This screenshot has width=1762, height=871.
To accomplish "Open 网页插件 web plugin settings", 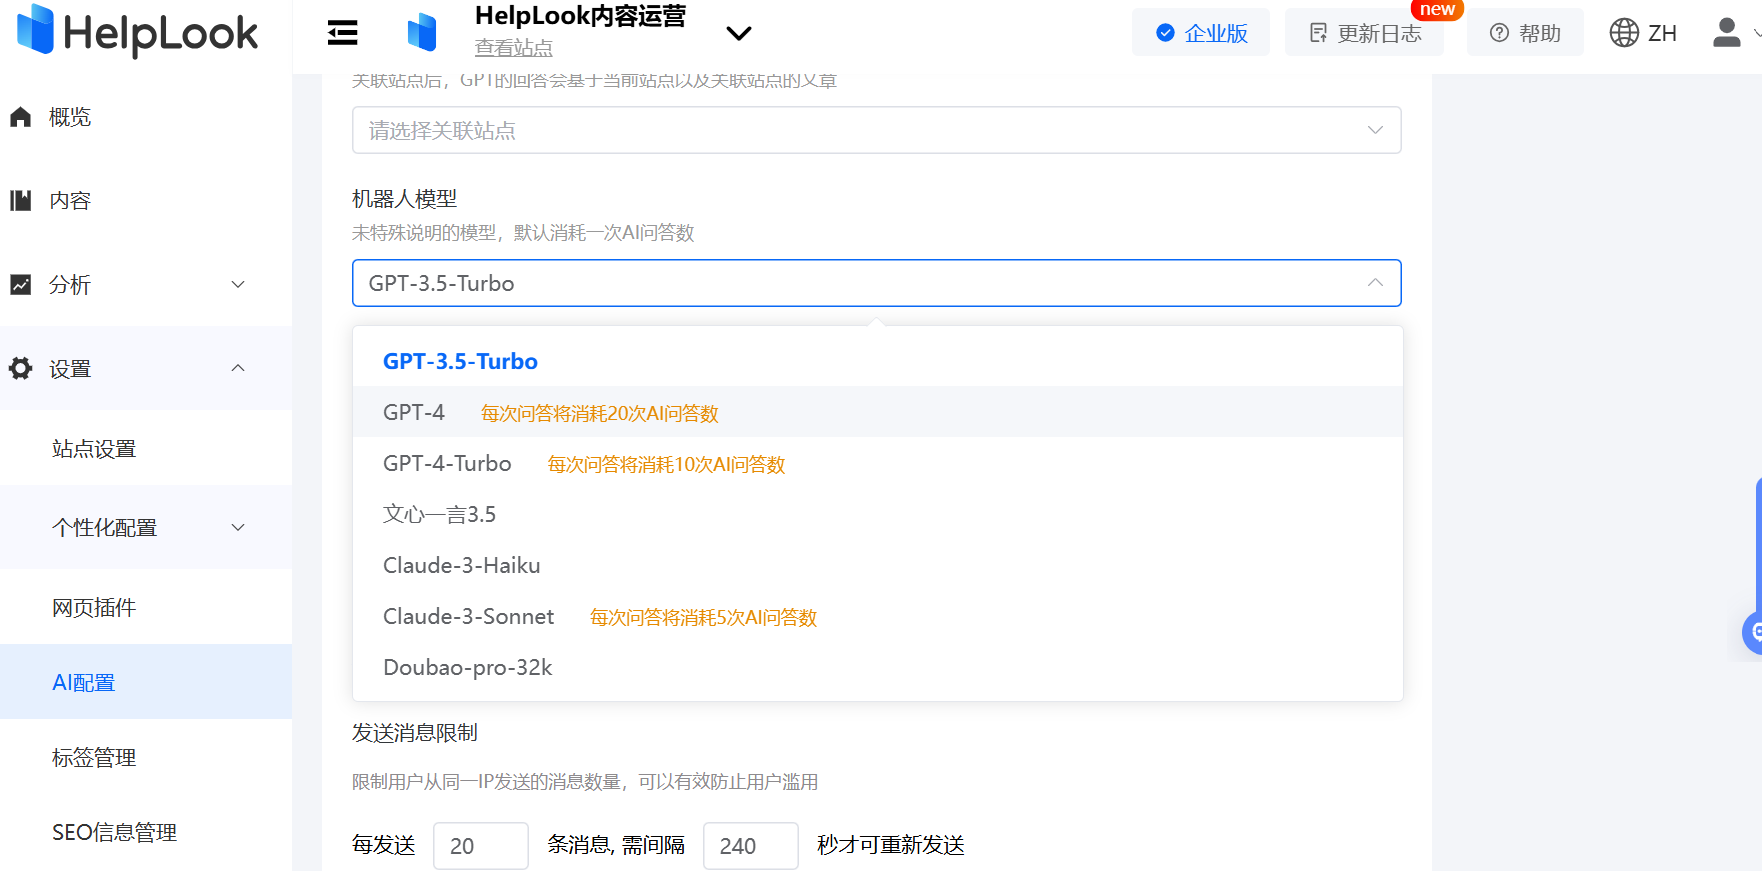I will pos(94,608).
